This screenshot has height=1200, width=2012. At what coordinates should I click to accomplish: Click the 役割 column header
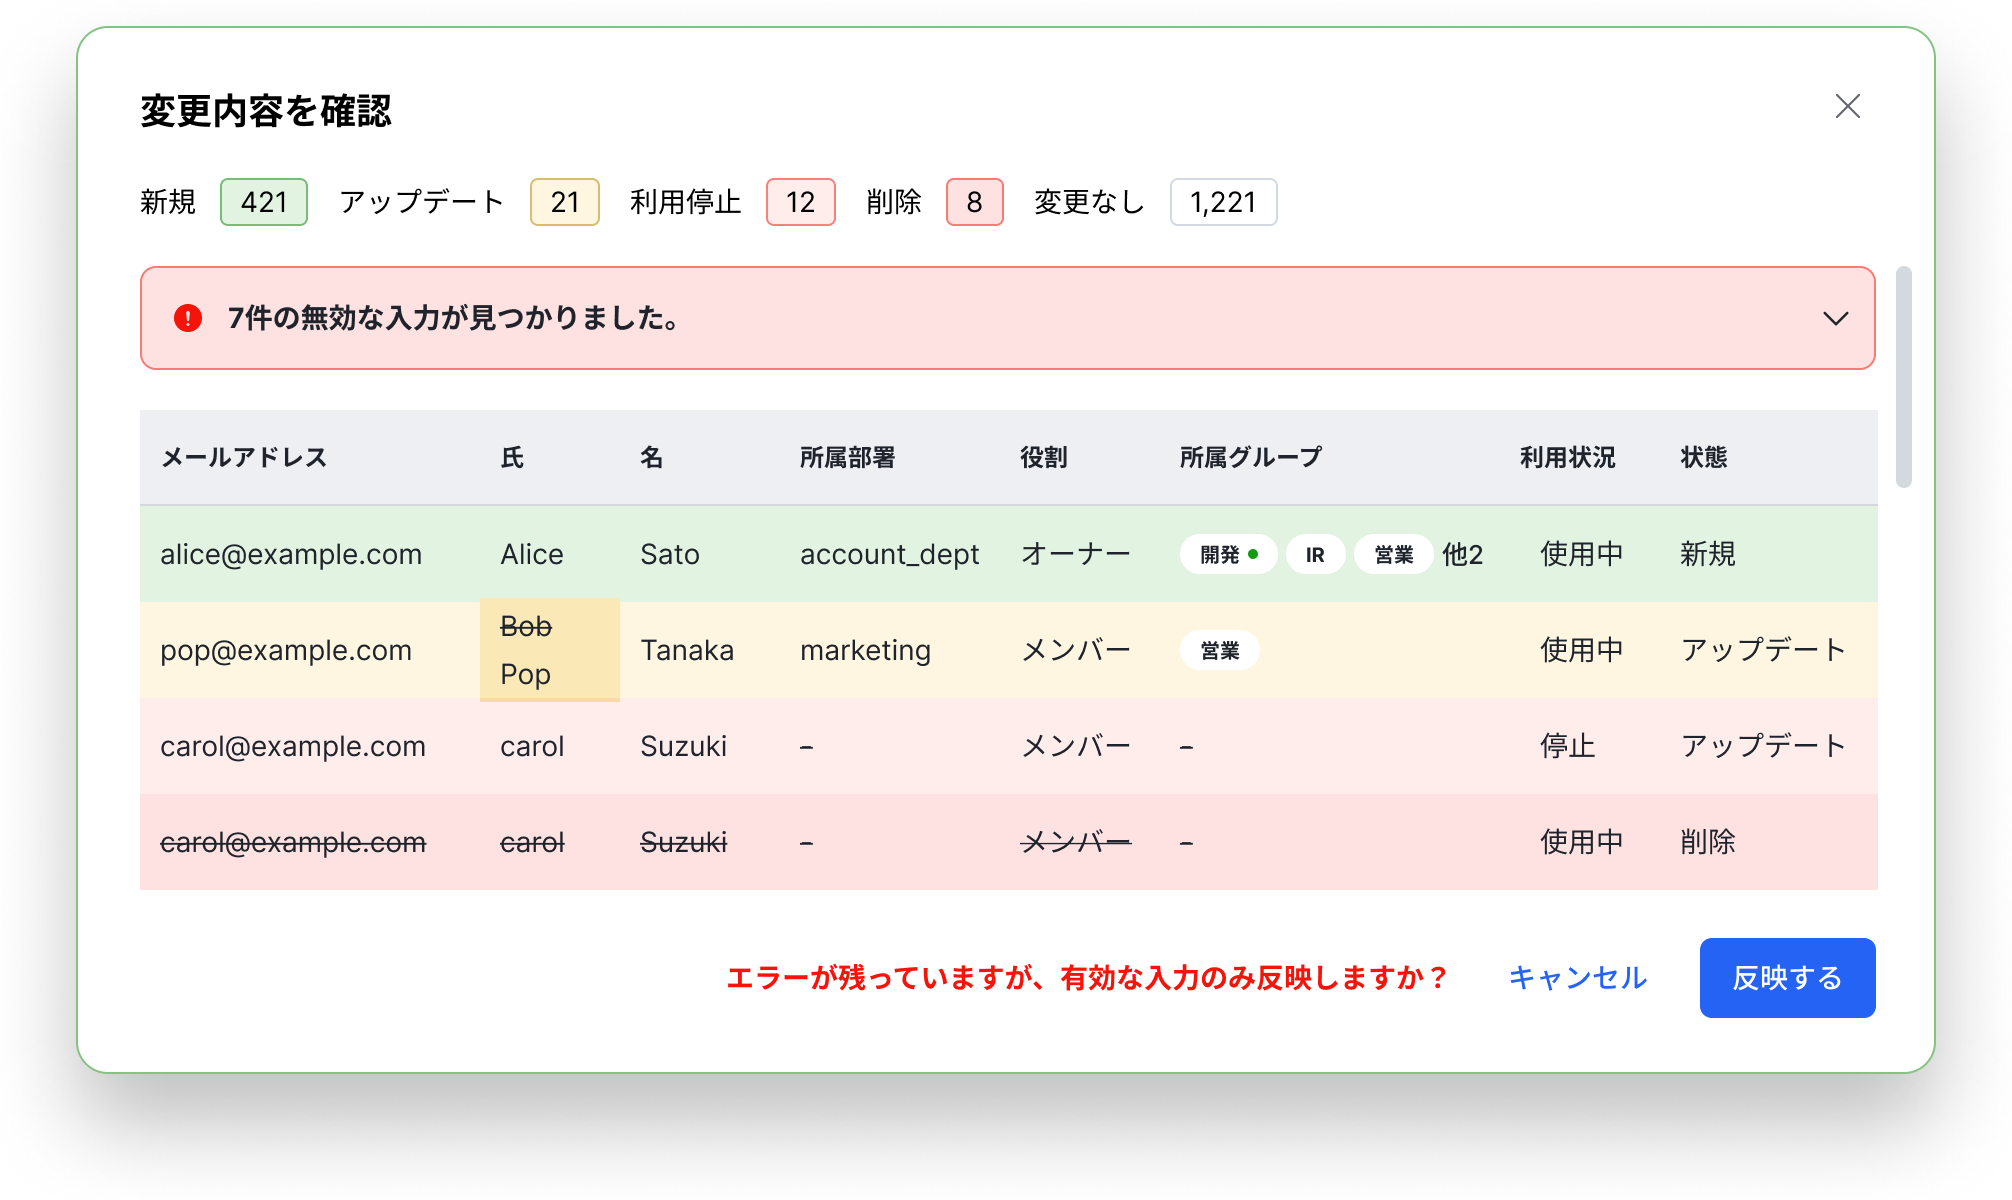[x=1043, y=457]
